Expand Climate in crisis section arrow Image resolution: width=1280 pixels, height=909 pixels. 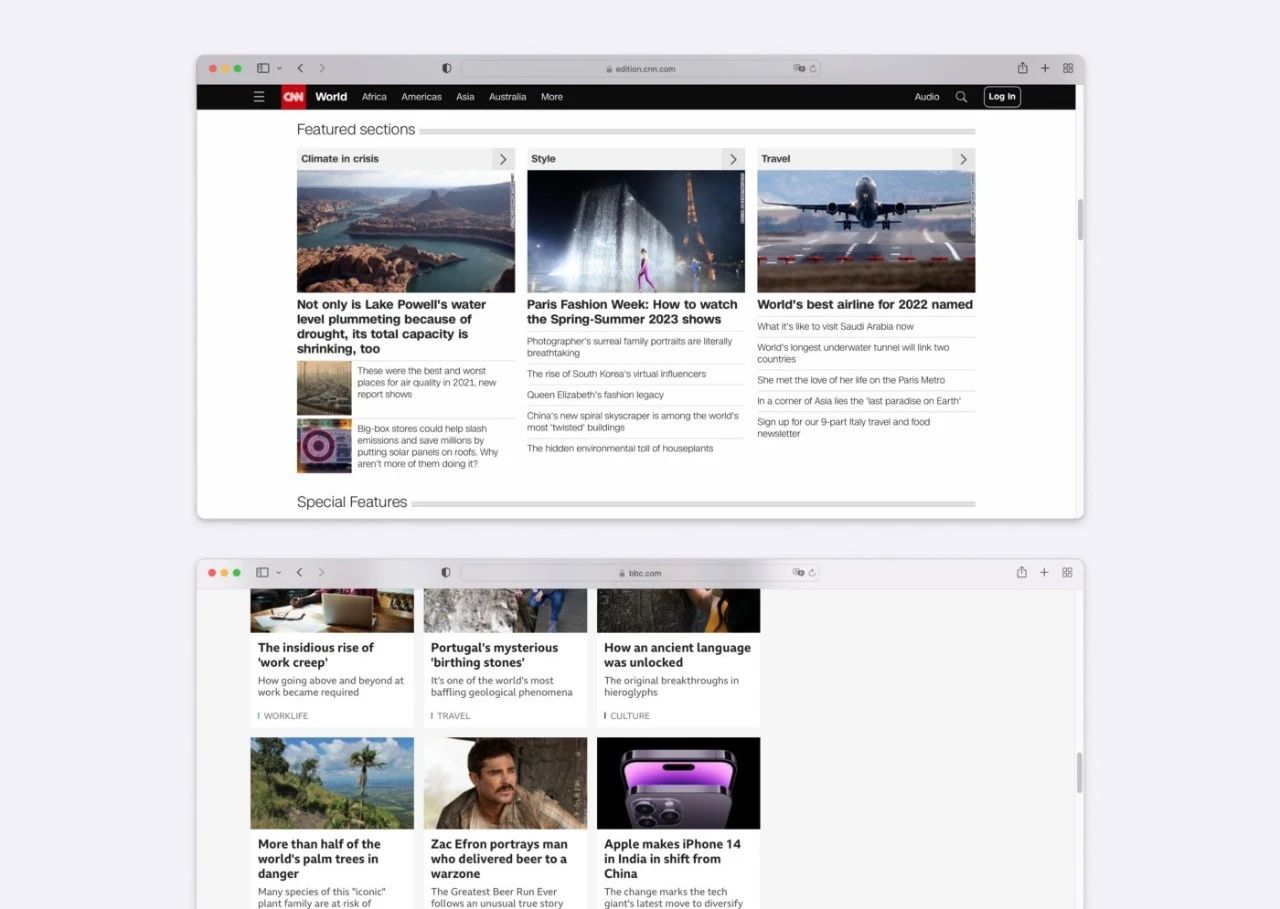click(x=503, y=159)
